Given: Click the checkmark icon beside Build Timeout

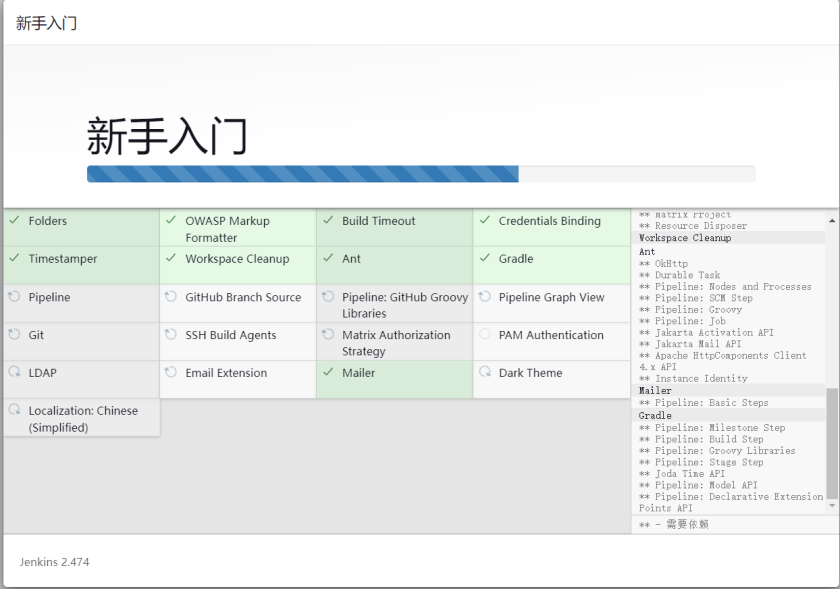Looking at the screenshot, I should pyautogui.click(x=328, y=220).
